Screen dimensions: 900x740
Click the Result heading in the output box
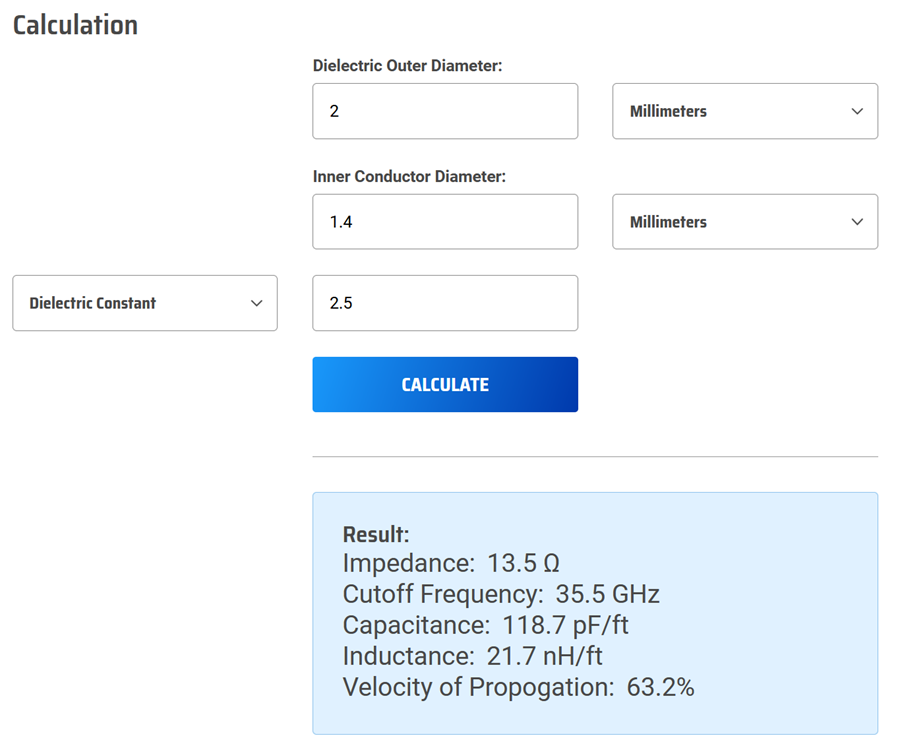[x=376, y=534]
